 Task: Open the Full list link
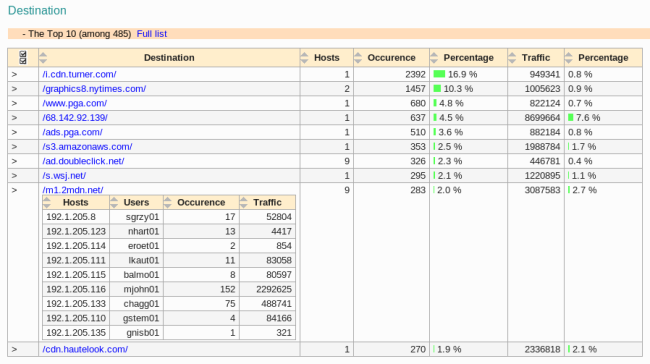(152, 34)
